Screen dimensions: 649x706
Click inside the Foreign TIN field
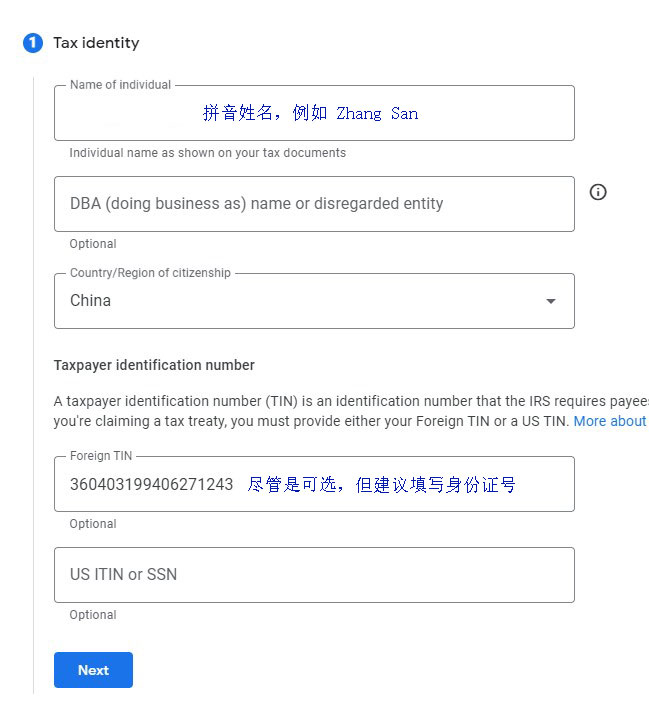click(314, 484)
